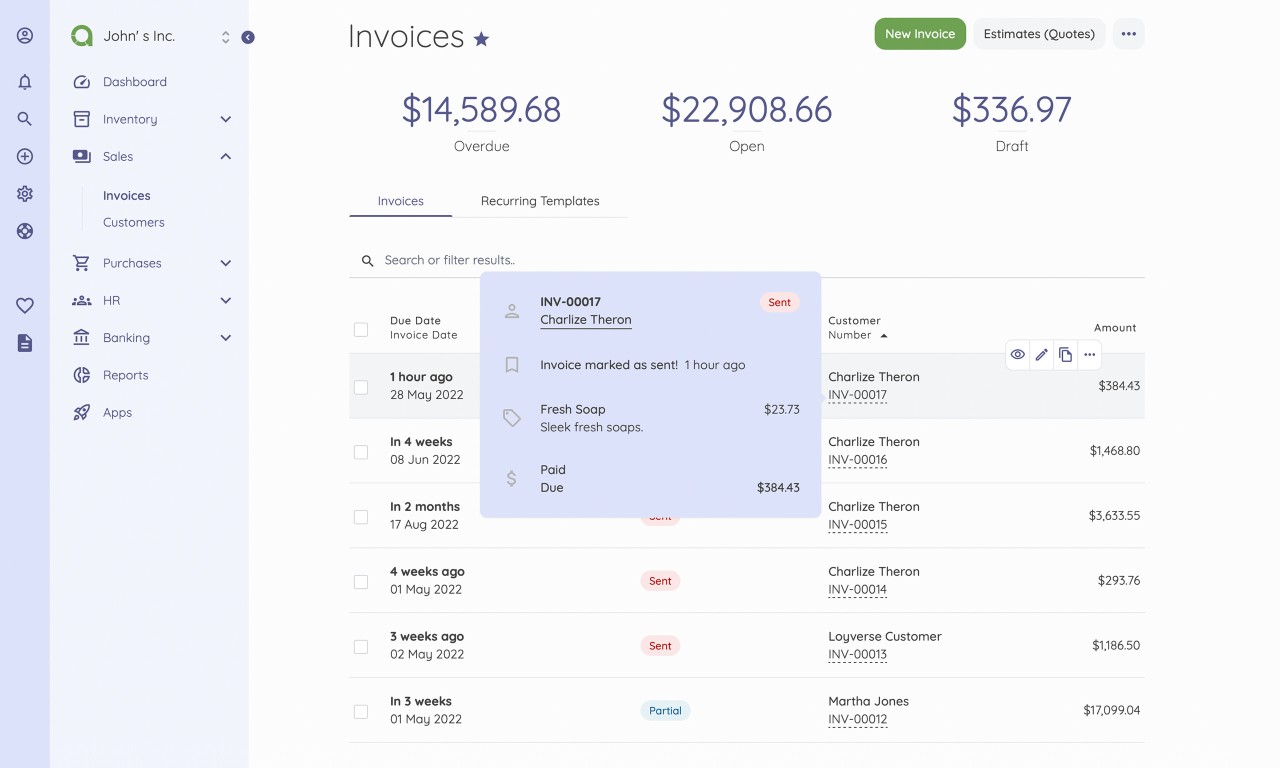Viewport: 1280px width, 768px height.
Task: Click the edit pencil icon for INV-00017
Action: (1041, 355)
